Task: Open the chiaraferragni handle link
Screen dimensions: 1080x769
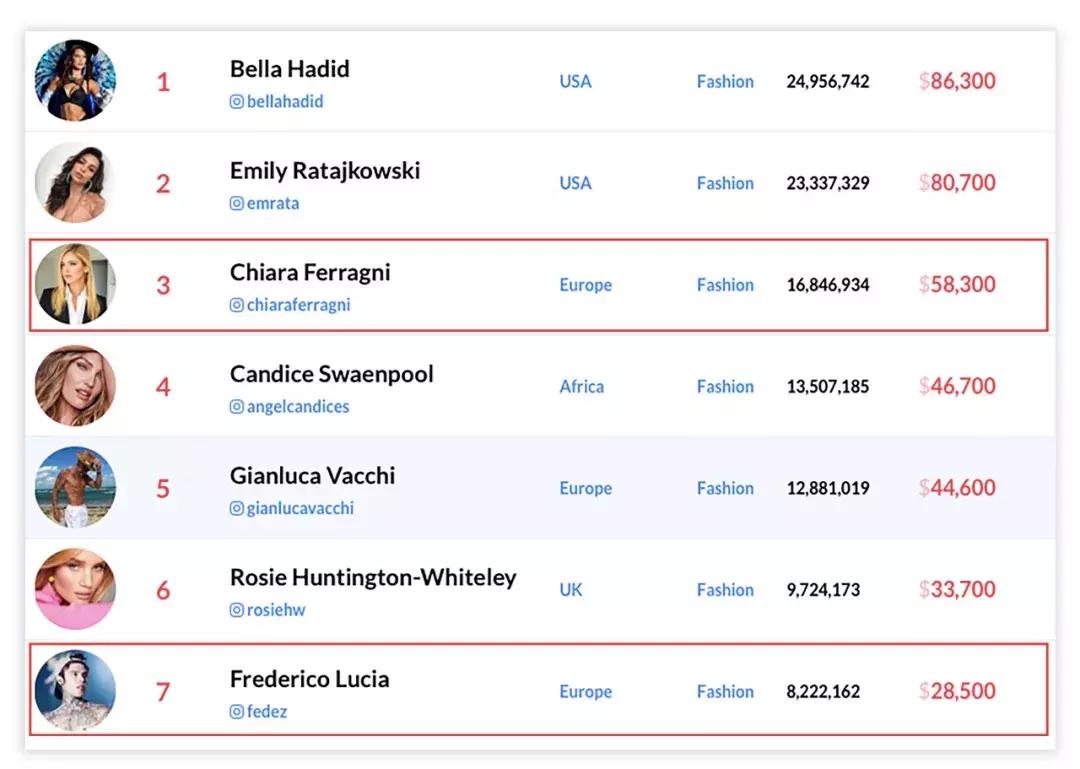Action: [298, 305]
